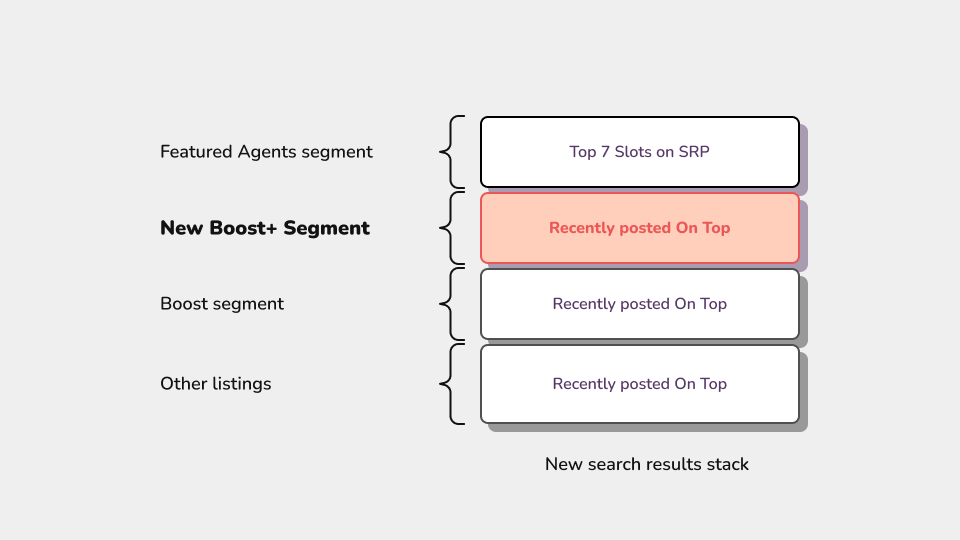
Task: Click the "New search results stack" caption
Action: point(647,464)
